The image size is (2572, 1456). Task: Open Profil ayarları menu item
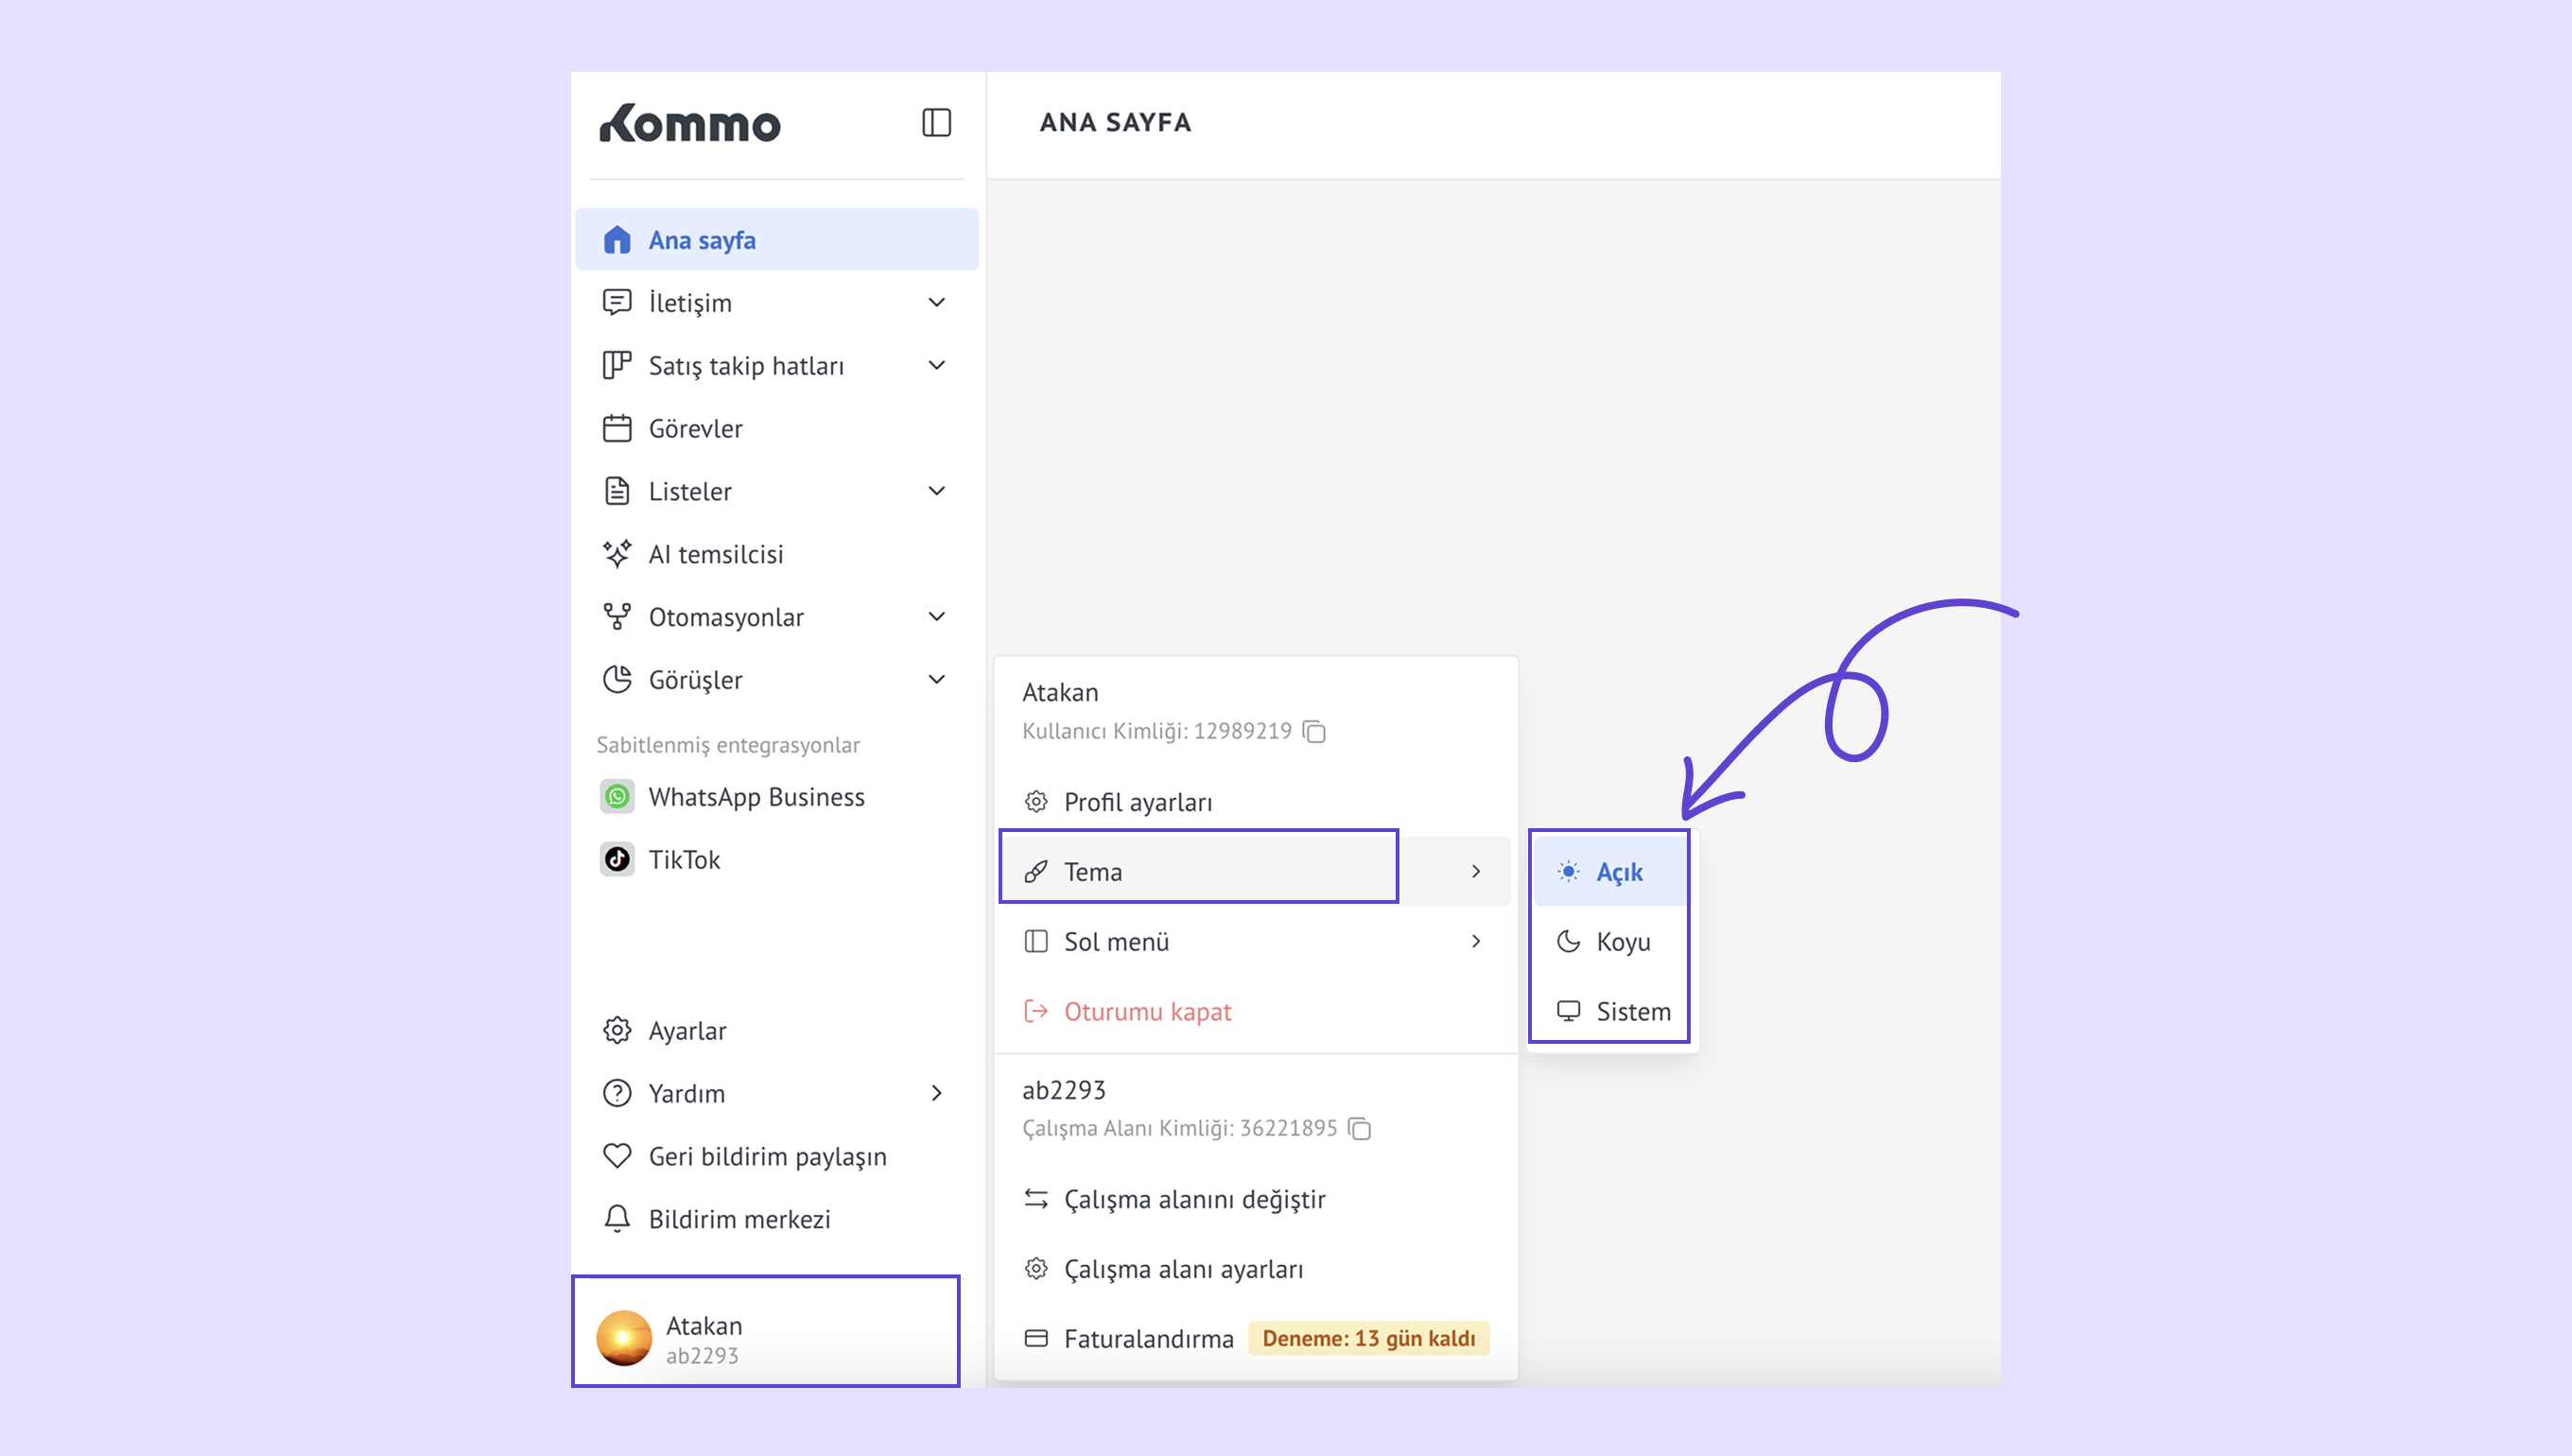tap(1137, 802)
